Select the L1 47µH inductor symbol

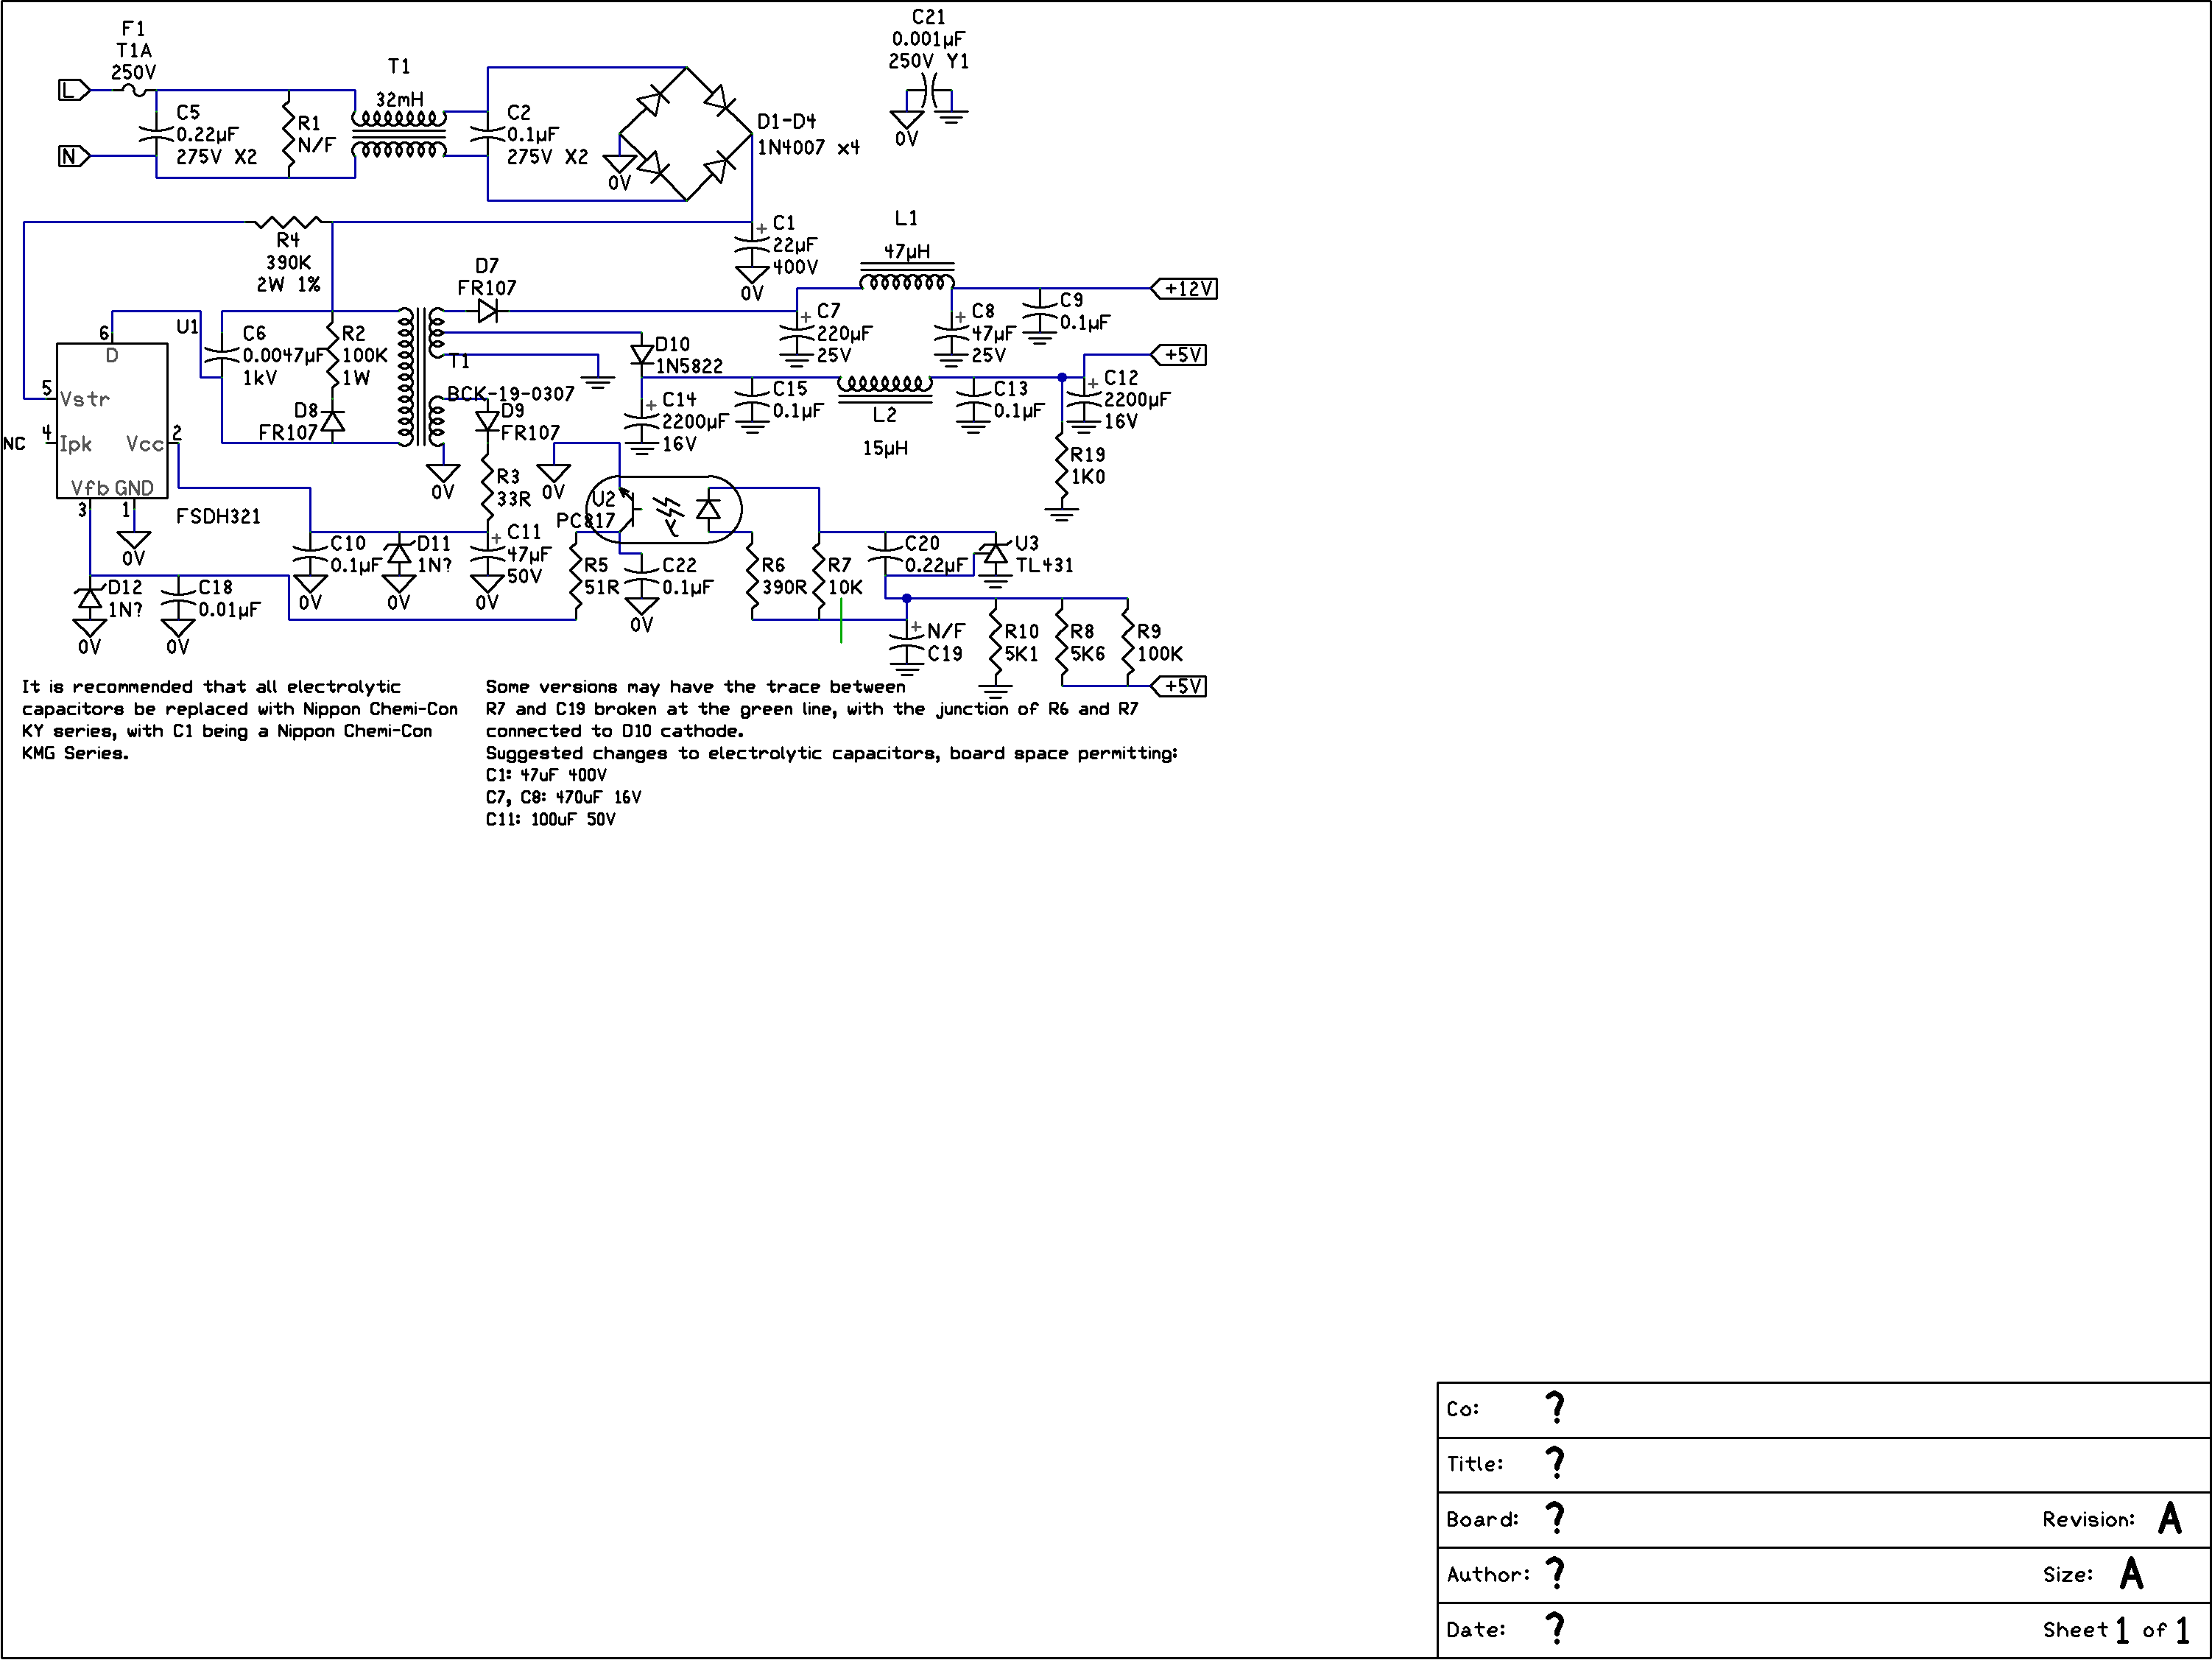(907, 277)
